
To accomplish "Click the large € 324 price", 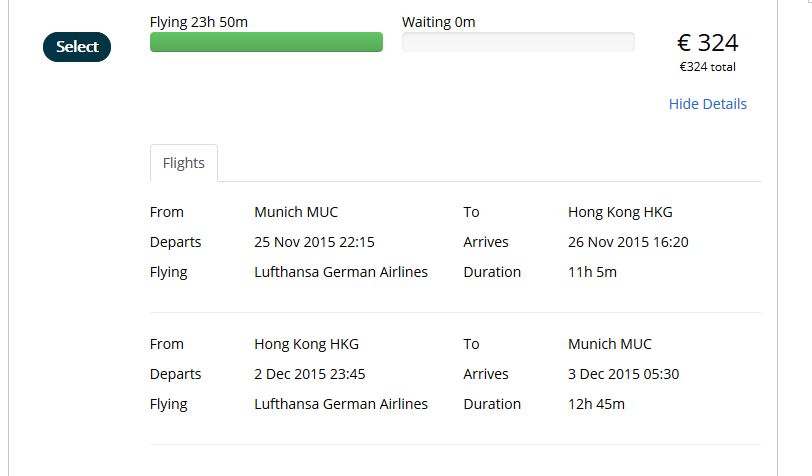I will [x=707, y=43].
